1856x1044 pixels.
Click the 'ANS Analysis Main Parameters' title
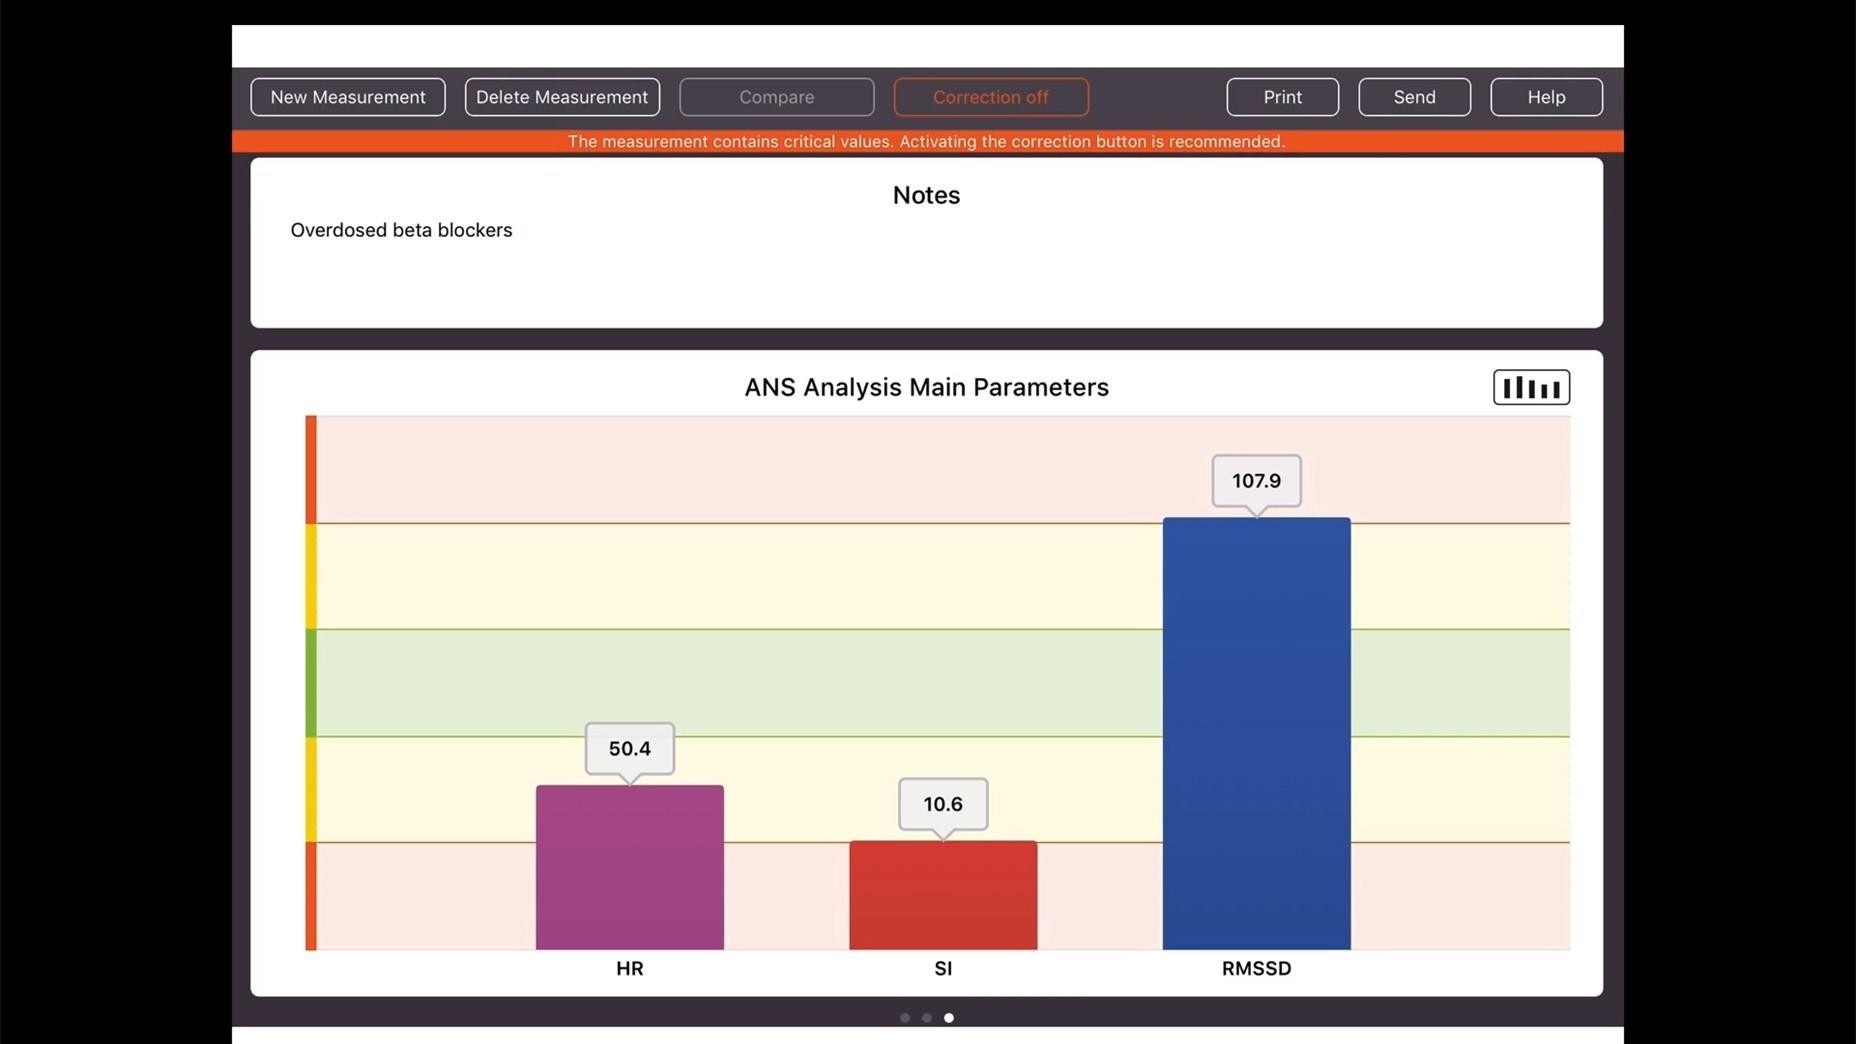tap(927, 387)
